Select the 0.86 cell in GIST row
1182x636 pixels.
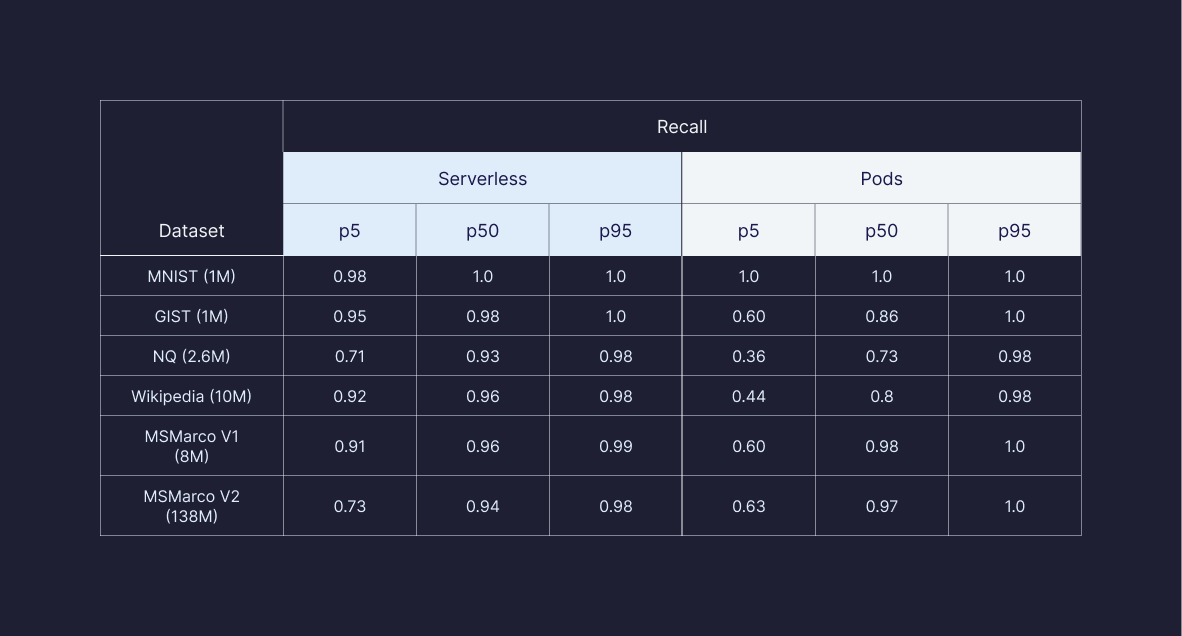(881, 316)
